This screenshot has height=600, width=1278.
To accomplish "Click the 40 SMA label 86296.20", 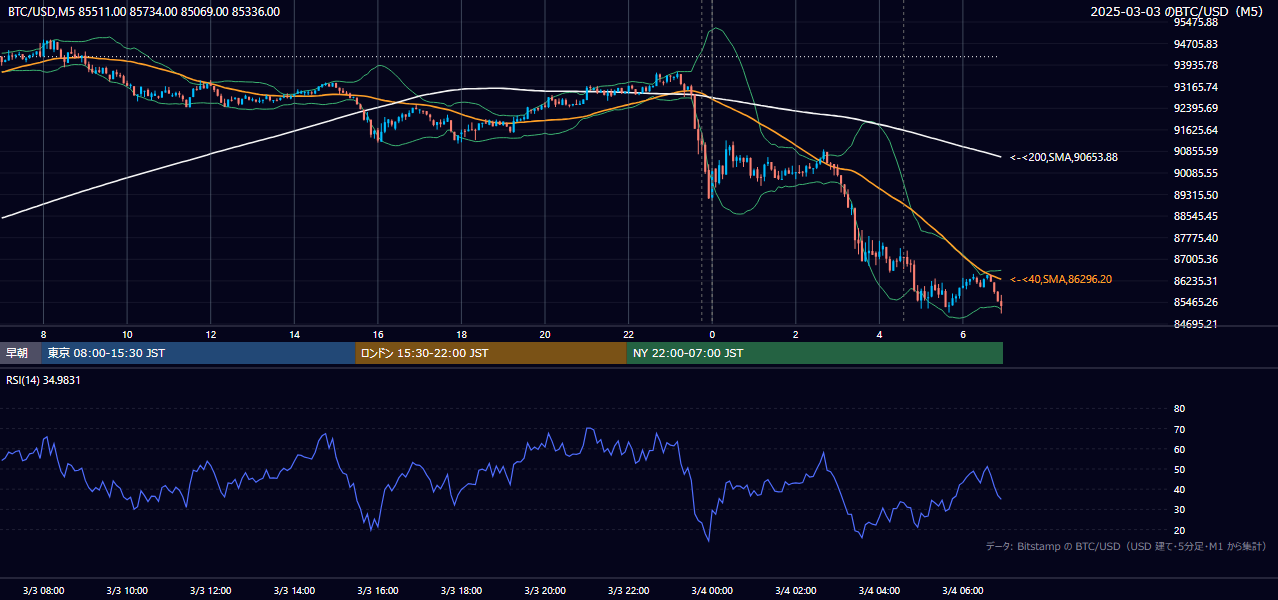I will click(x=1061, y=279).
